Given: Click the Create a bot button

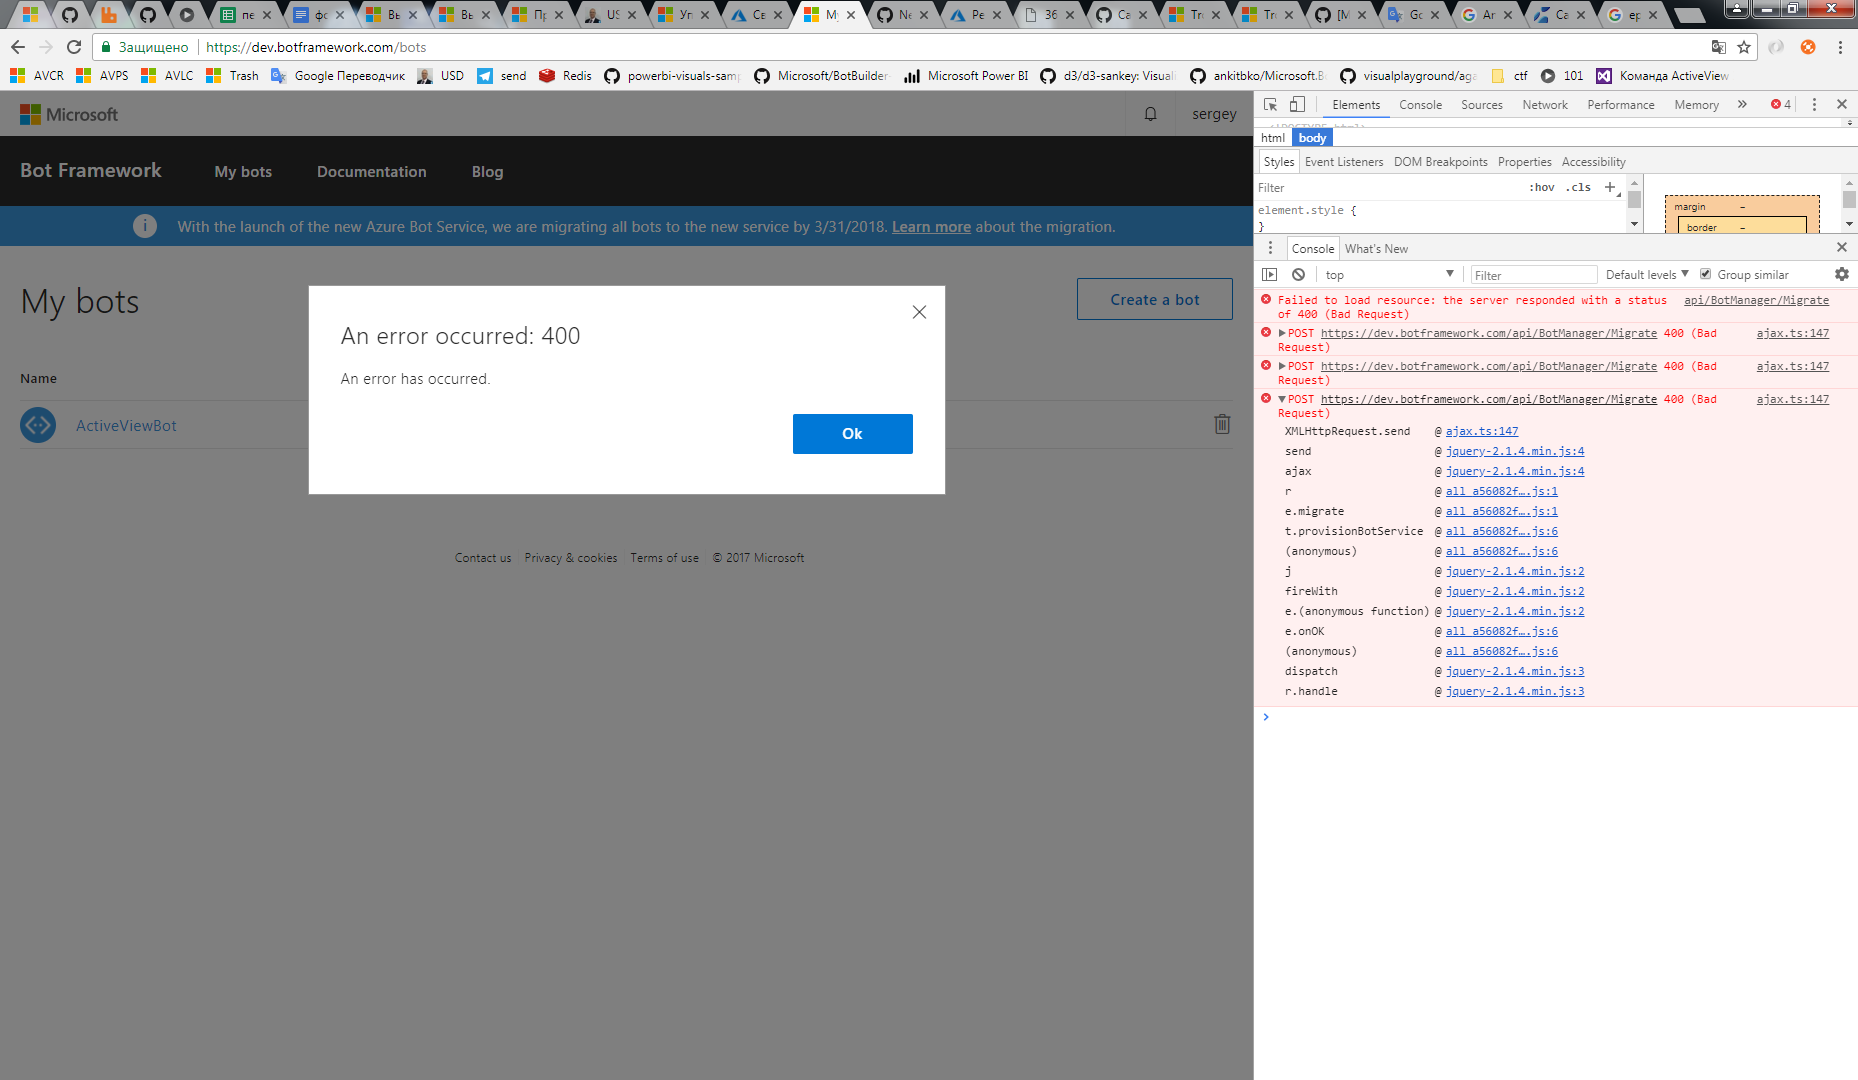Looking at the screenshot, I should [1154, 298].
